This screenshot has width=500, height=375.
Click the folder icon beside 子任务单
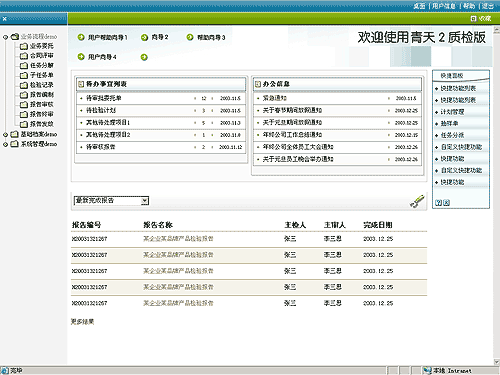(24, 75)
